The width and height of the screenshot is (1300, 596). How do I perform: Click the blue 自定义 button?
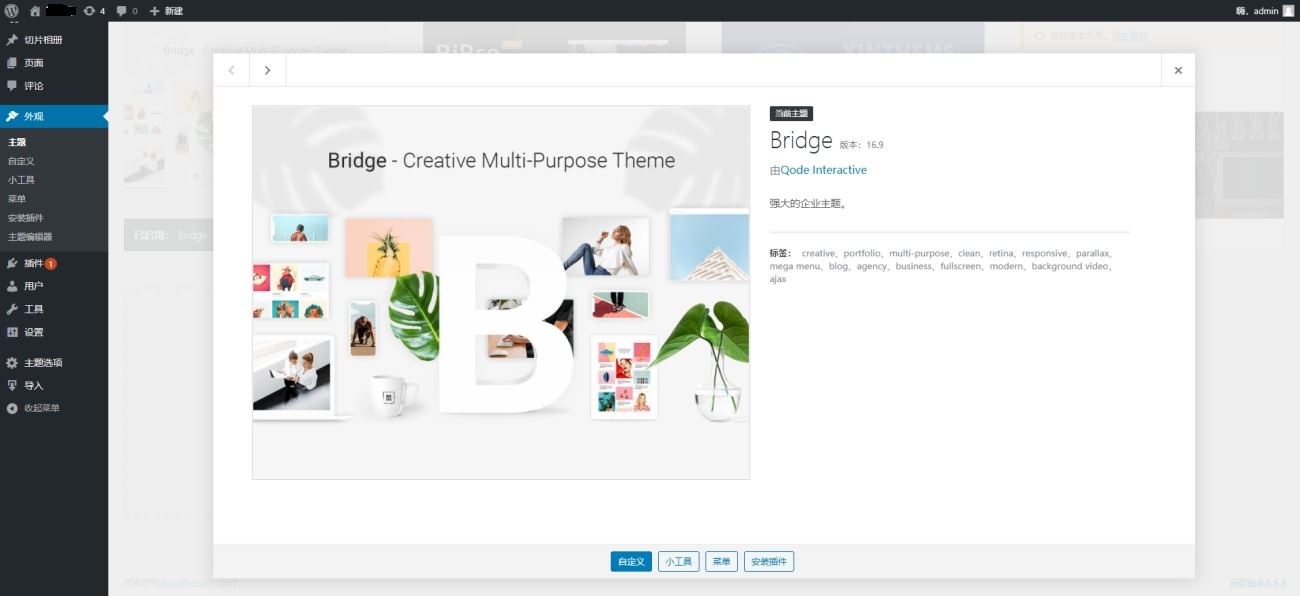point(631,562)
